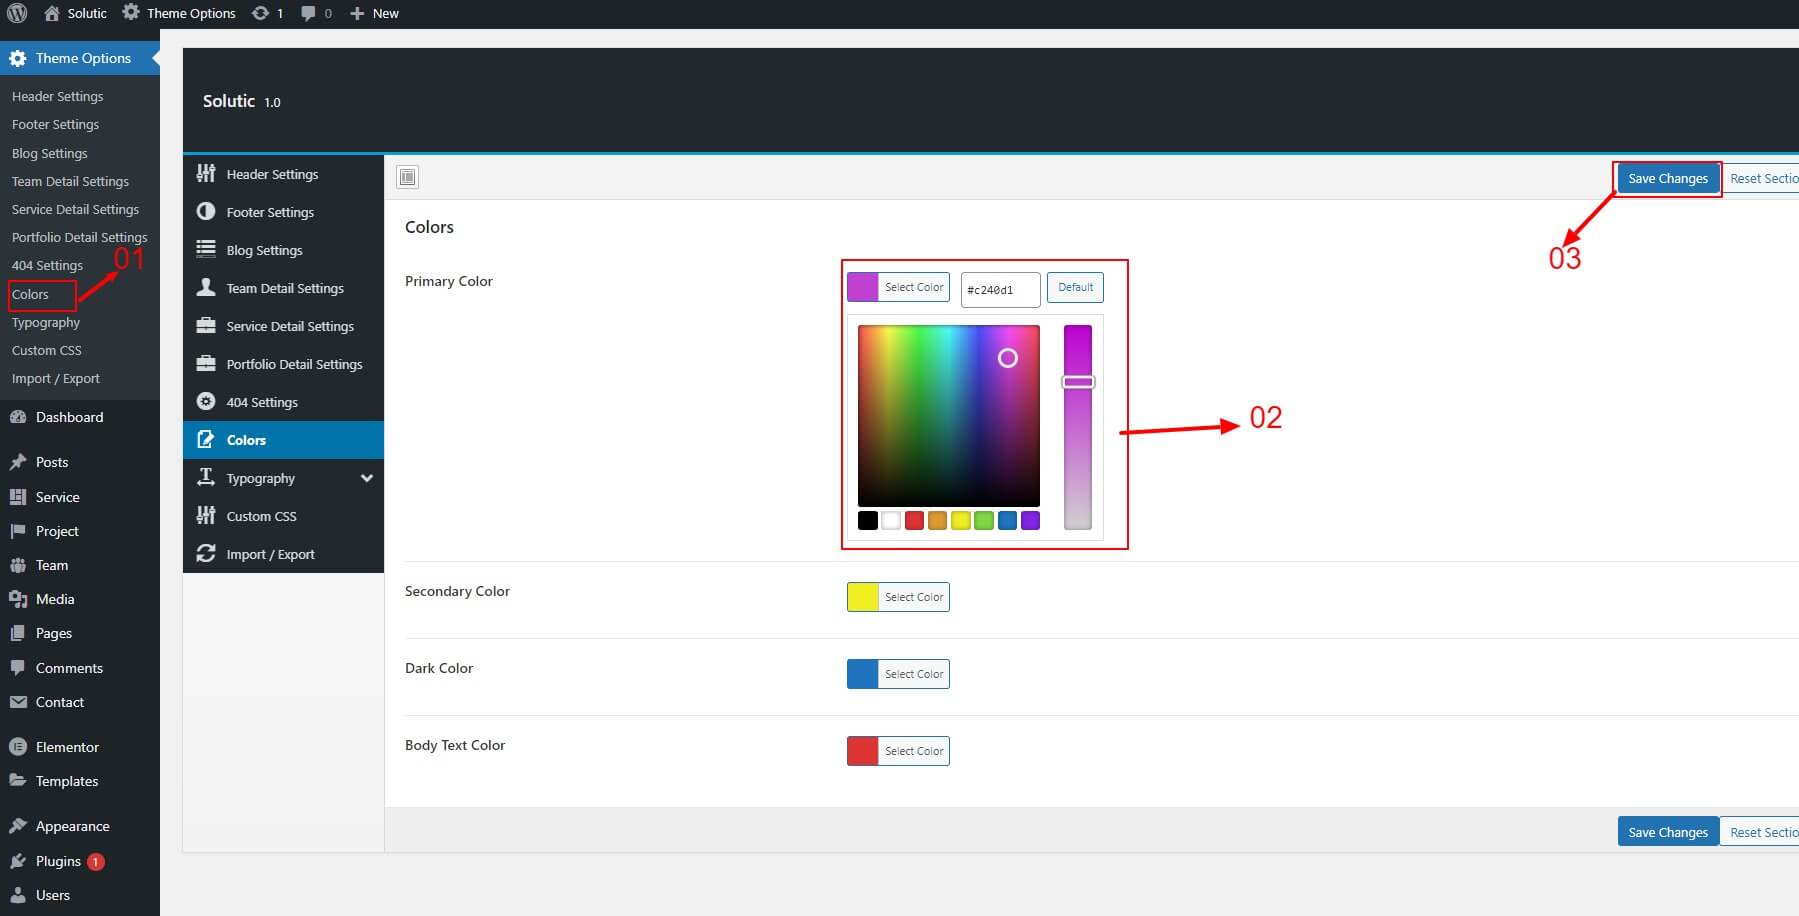Expand the Typography submenu chevron
This screenshot has width=1799, height=916.
pyautogui.click(x=367, y=478)
